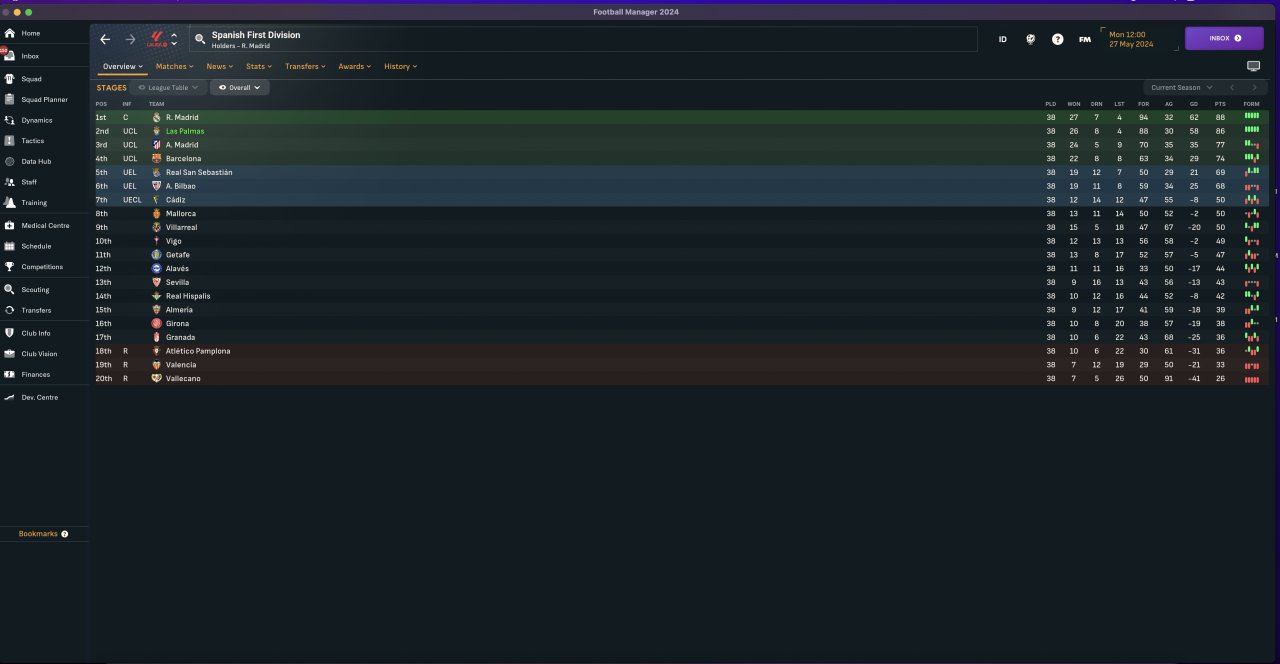This screenshot has width=1280, height=664.
Task: Open the Awards tab menu
Action: [355, 66]
